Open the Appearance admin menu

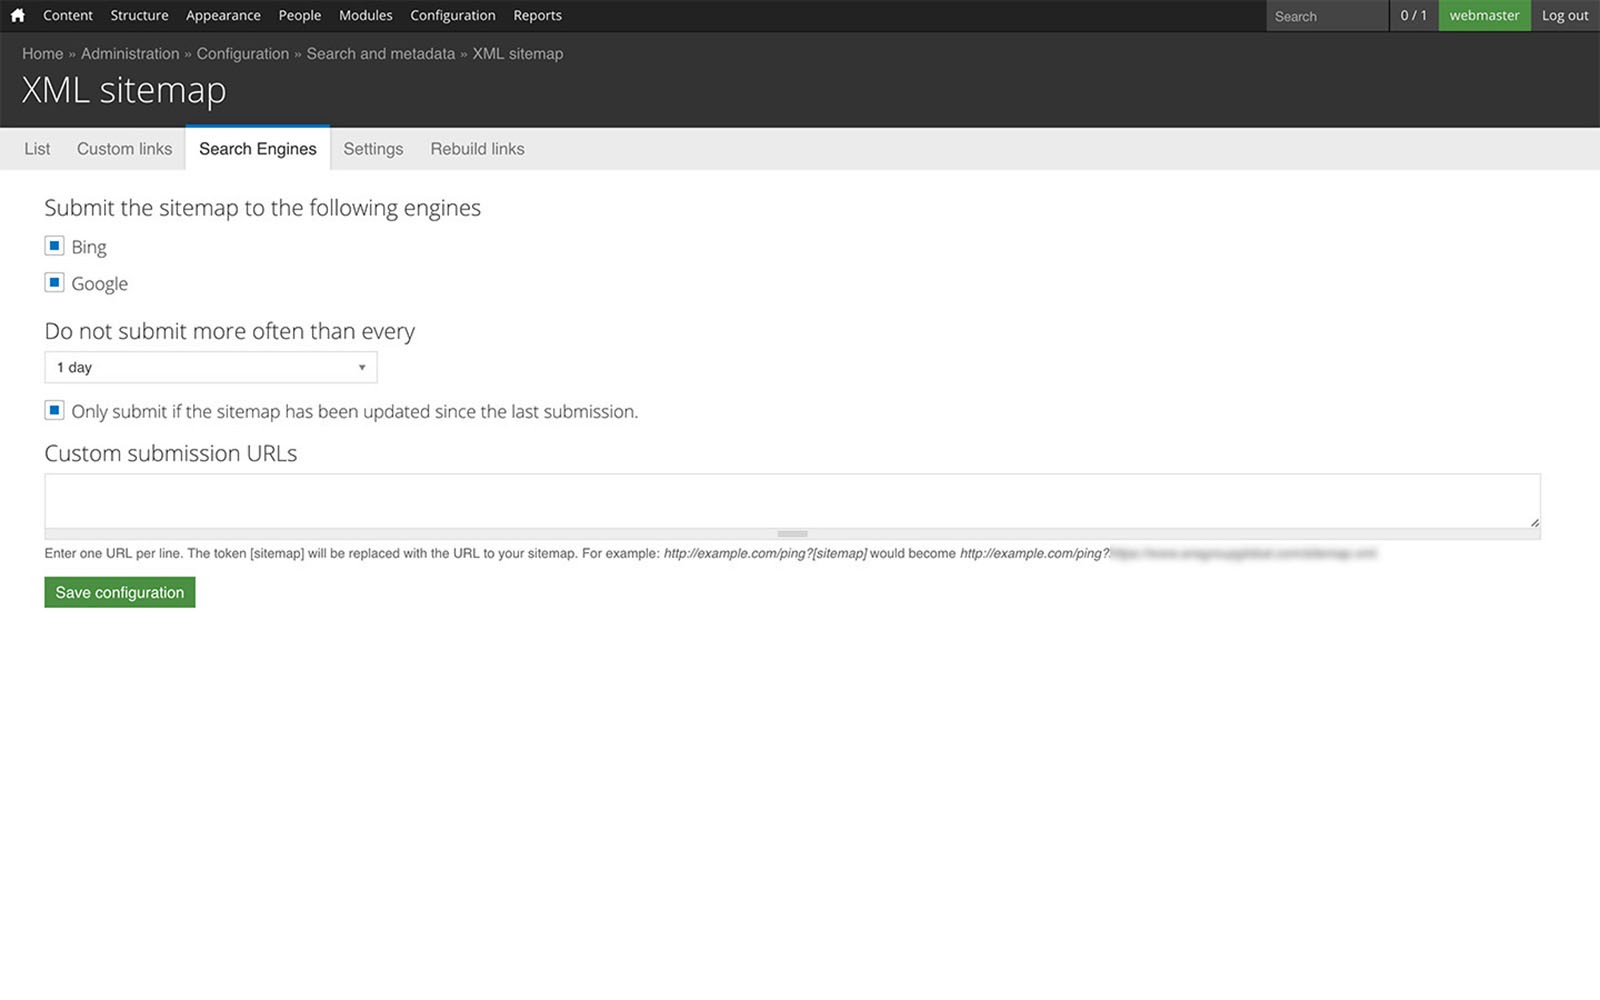pos(223,15)
